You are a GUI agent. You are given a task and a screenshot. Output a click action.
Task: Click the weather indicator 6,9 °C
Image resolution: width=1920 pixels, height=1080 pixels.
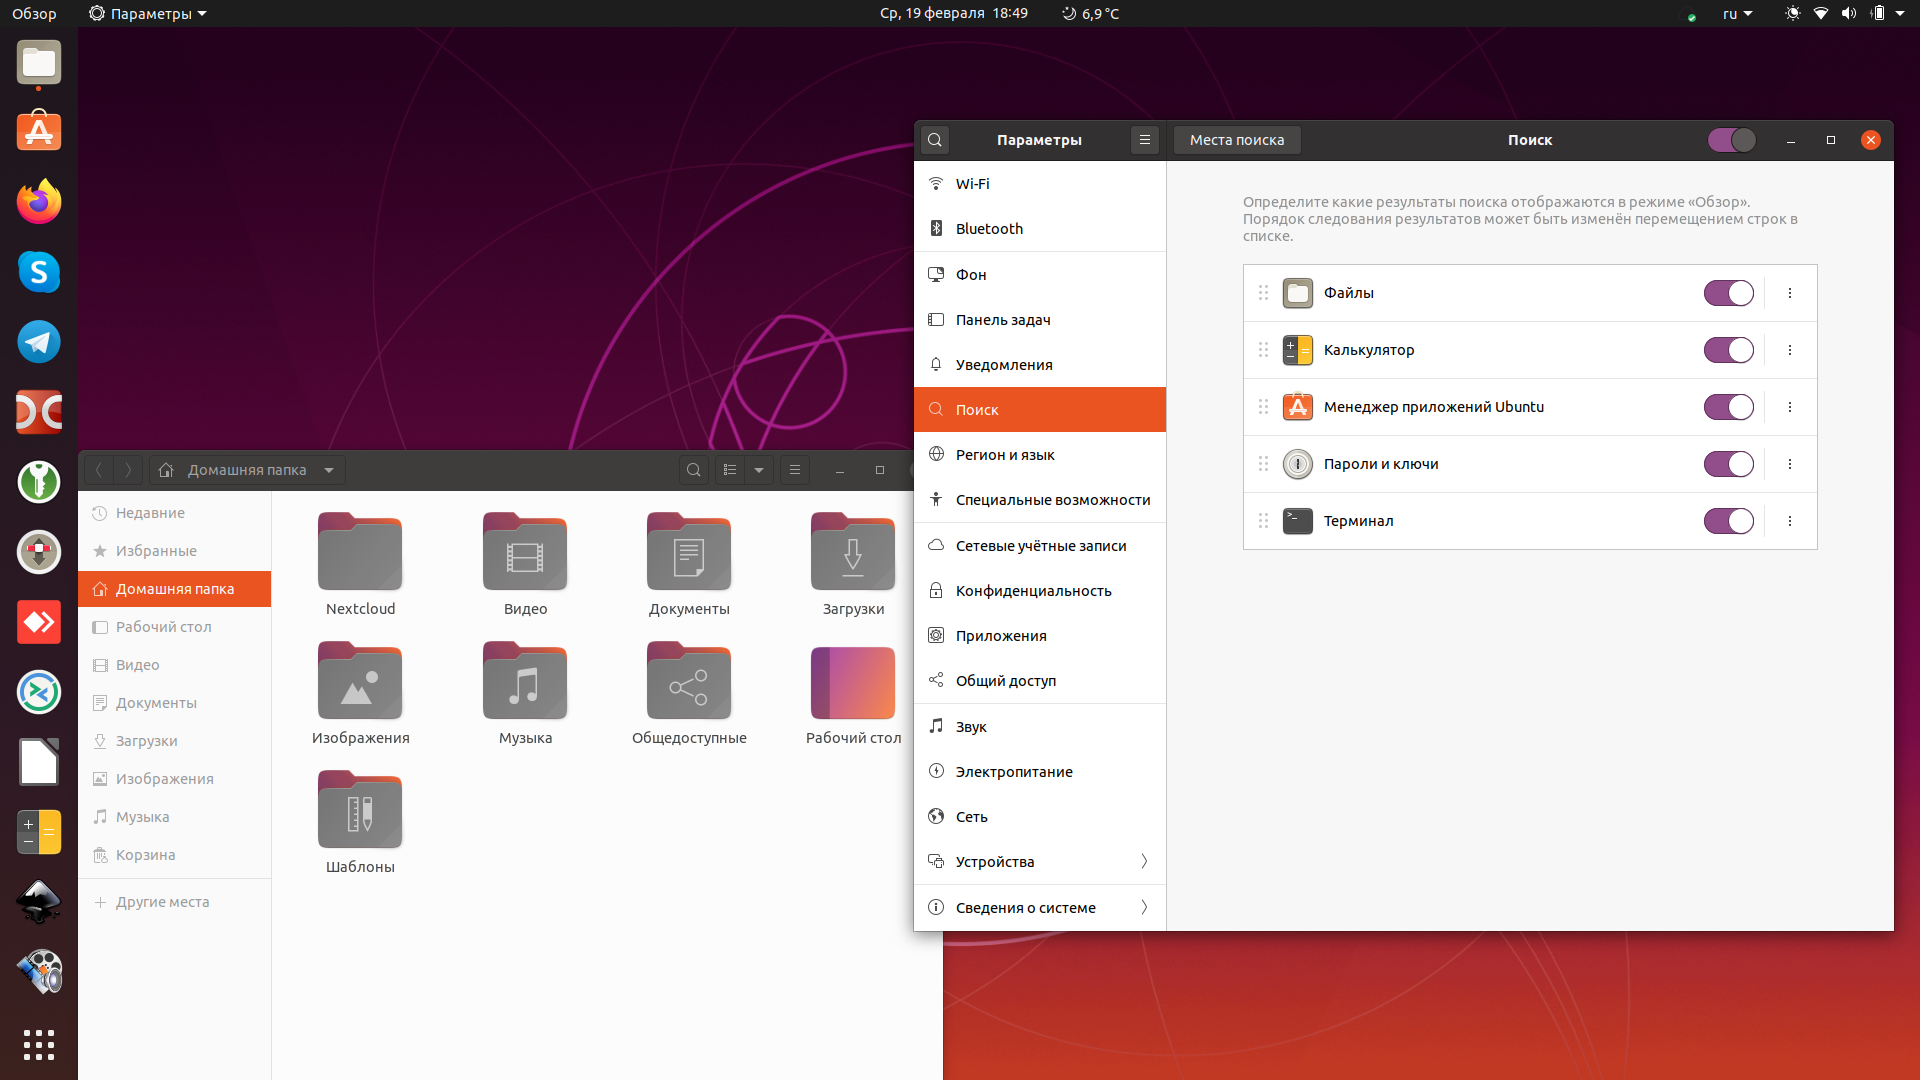tap(1090, 14)
